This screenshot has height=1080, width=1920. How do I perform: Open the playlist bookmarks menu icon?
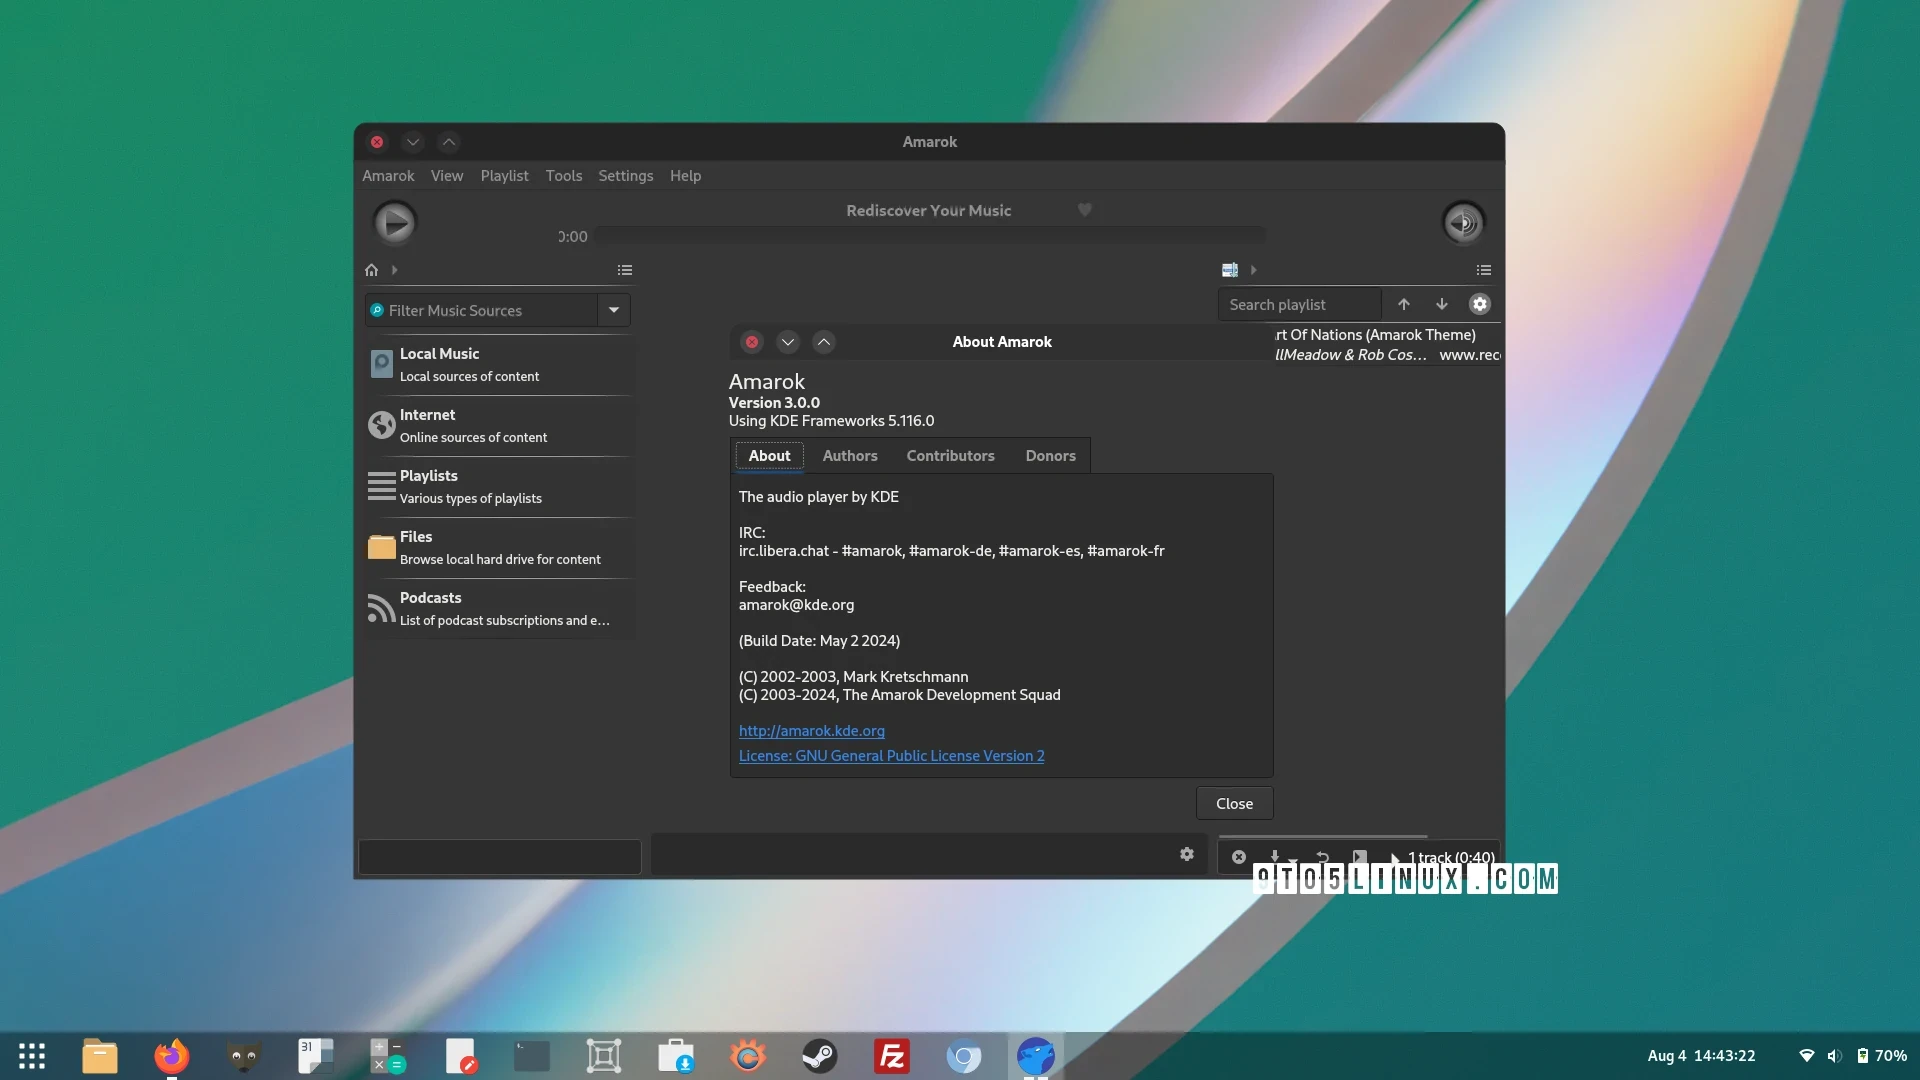click(1484, 270)
